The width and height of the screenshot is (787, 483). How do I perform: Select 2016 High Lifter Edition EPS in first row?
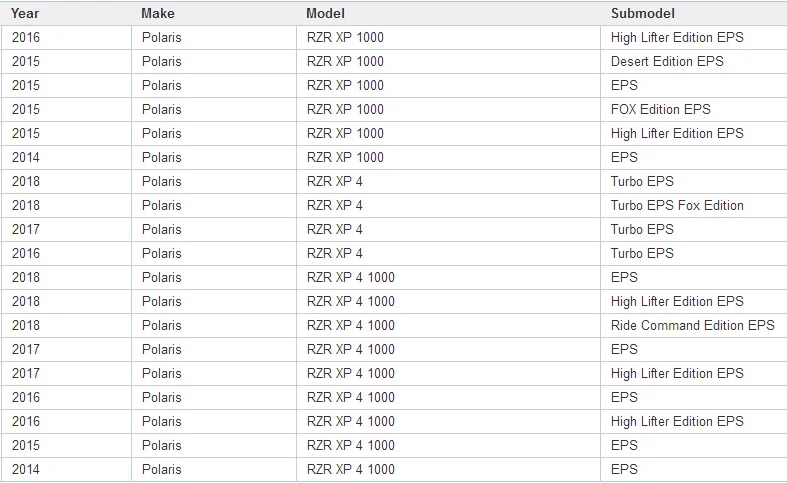click(677, 38)
